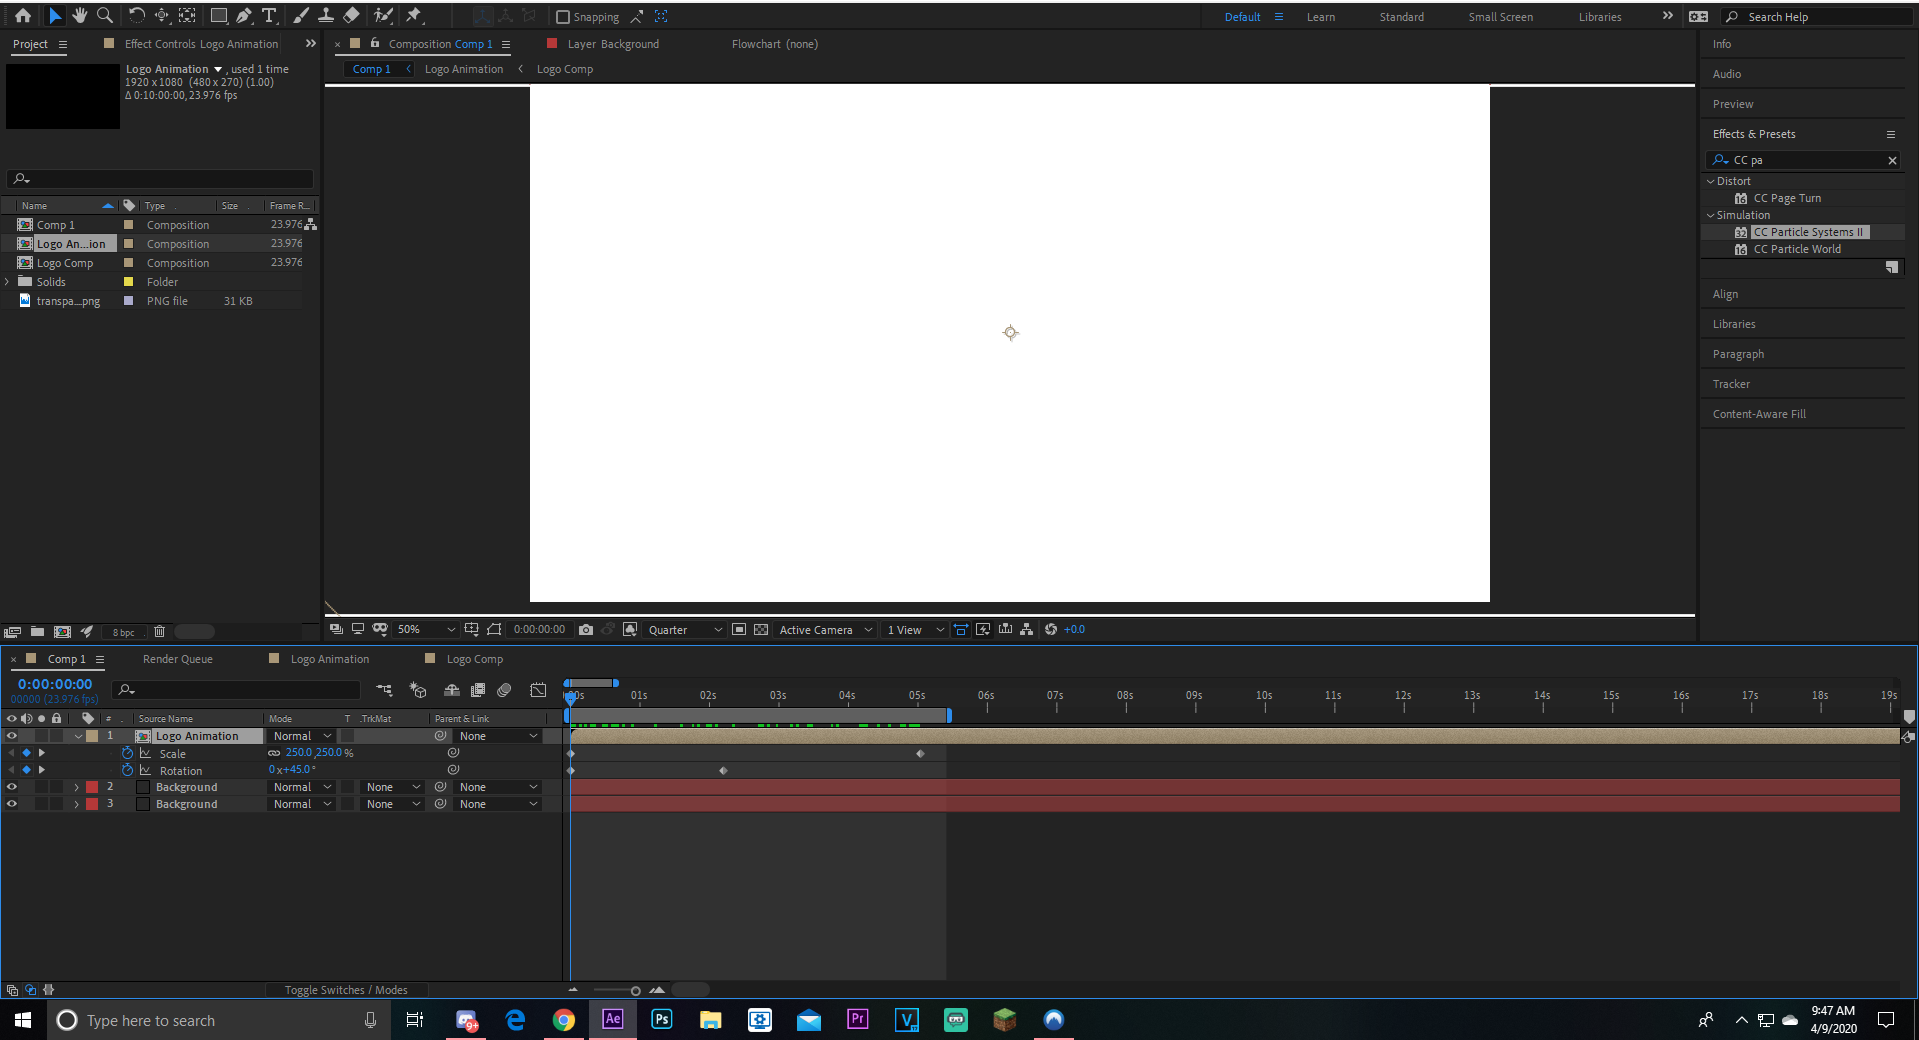Select the Pen tool
This screenshot has height=1040, width=1919.
point(242,15)
